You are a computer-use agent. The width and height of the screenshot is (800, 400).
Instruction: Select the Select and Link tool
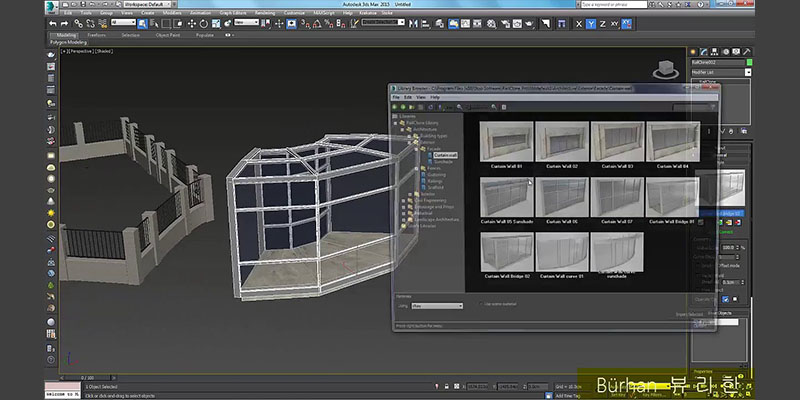click(x=79, y=23)
